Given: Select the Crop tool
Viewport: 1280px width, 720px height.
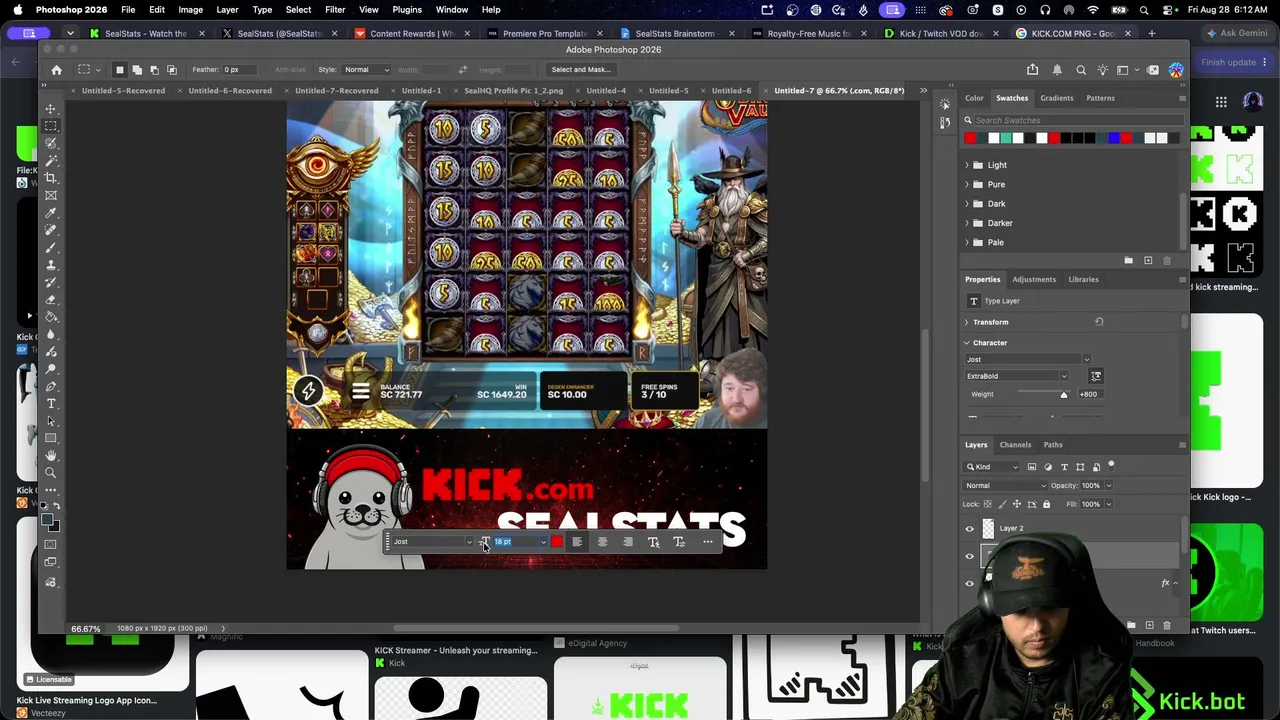Looking at the screenshot, I should [51, 178].
